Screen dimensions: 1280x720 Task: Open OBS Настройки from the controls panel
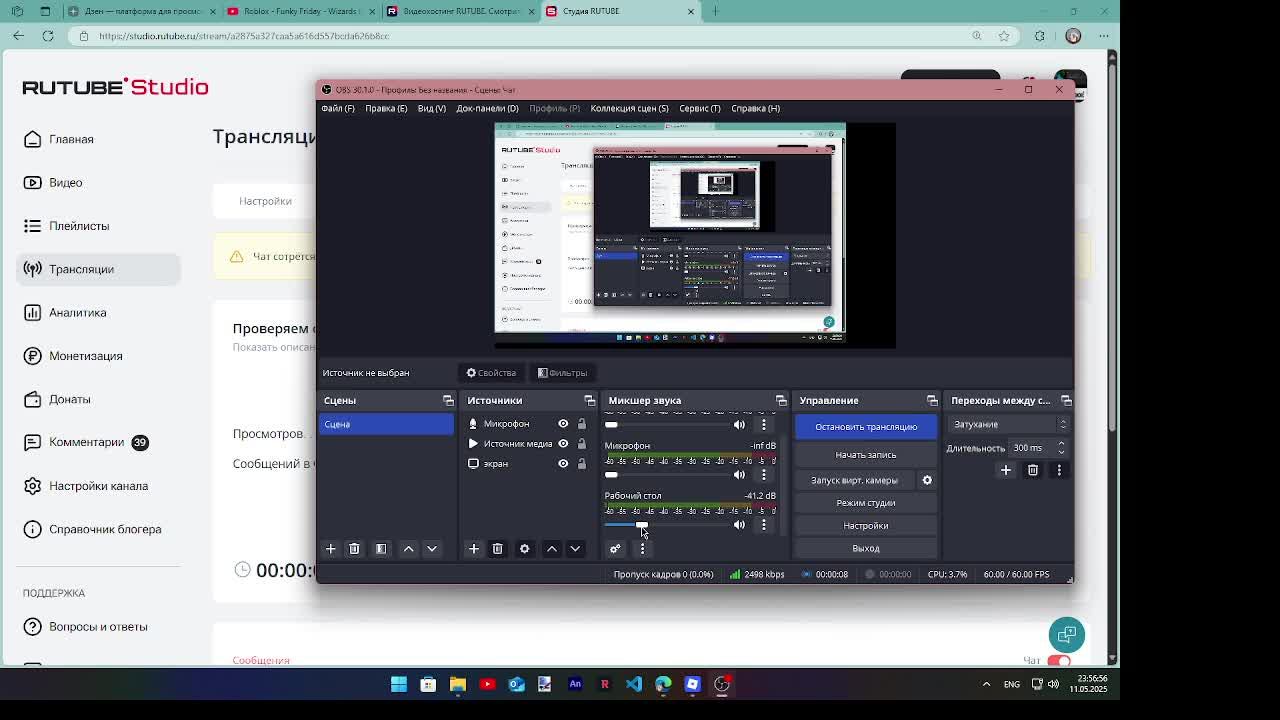(866, 526)
